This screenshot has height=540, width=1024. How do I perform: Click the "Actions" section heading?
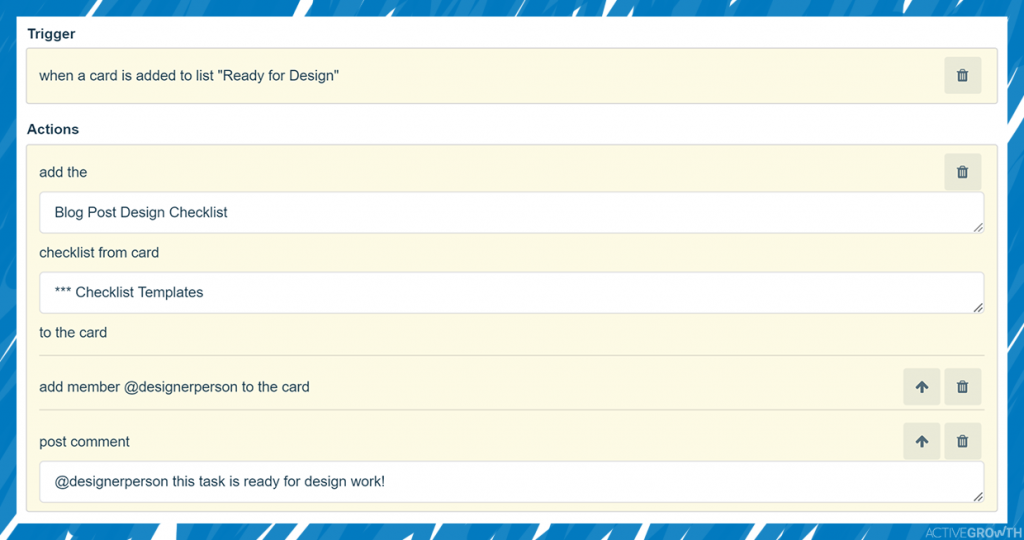[53, 129]
